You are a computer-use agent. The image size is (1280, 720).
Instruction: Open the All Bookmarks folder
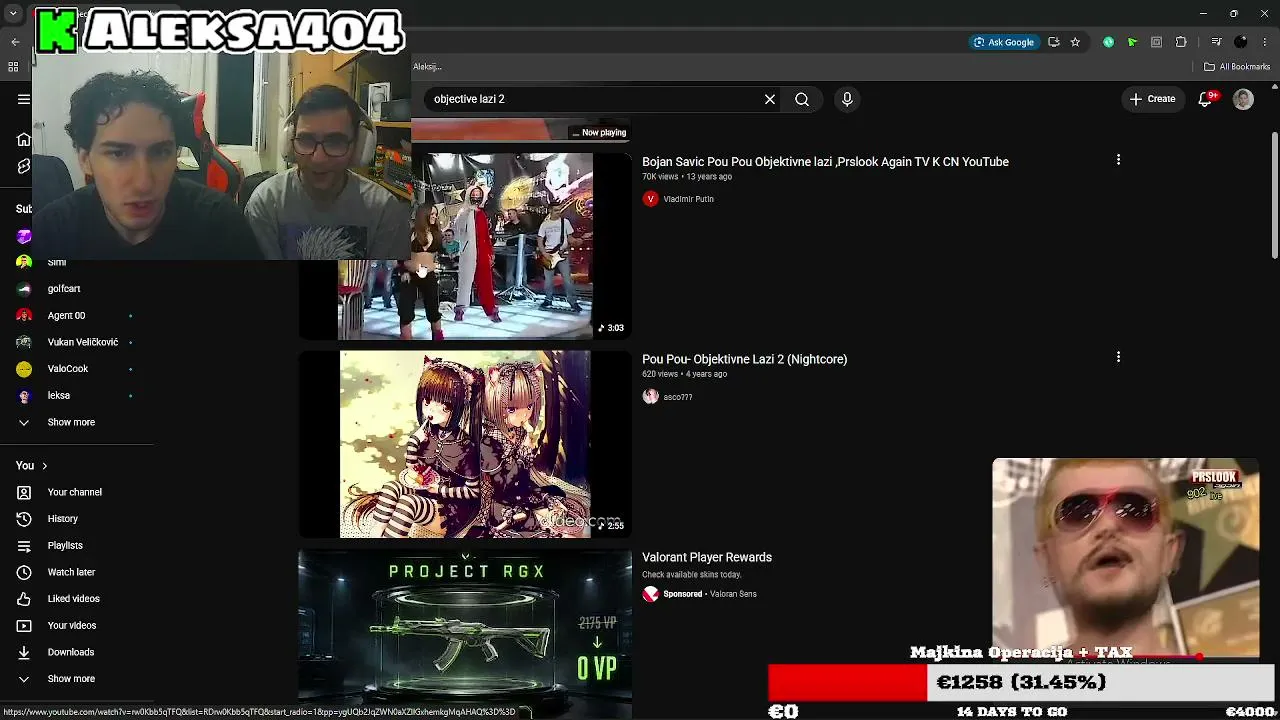pyautogui.click(x=1237, y=67)
